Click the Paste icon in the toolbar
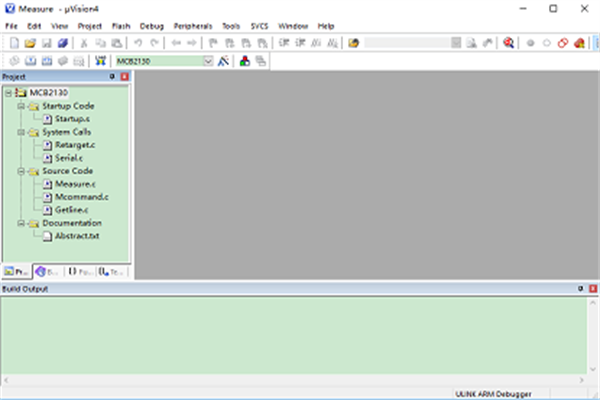Viewport: 600px width, 400px height. click(x=116, y=43)
